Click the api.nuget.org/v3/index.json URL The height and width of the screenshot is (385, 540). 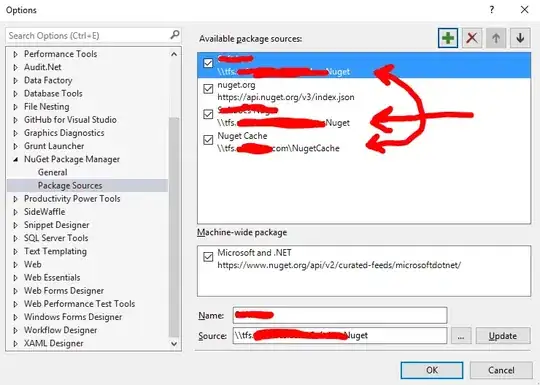(285, 97)
